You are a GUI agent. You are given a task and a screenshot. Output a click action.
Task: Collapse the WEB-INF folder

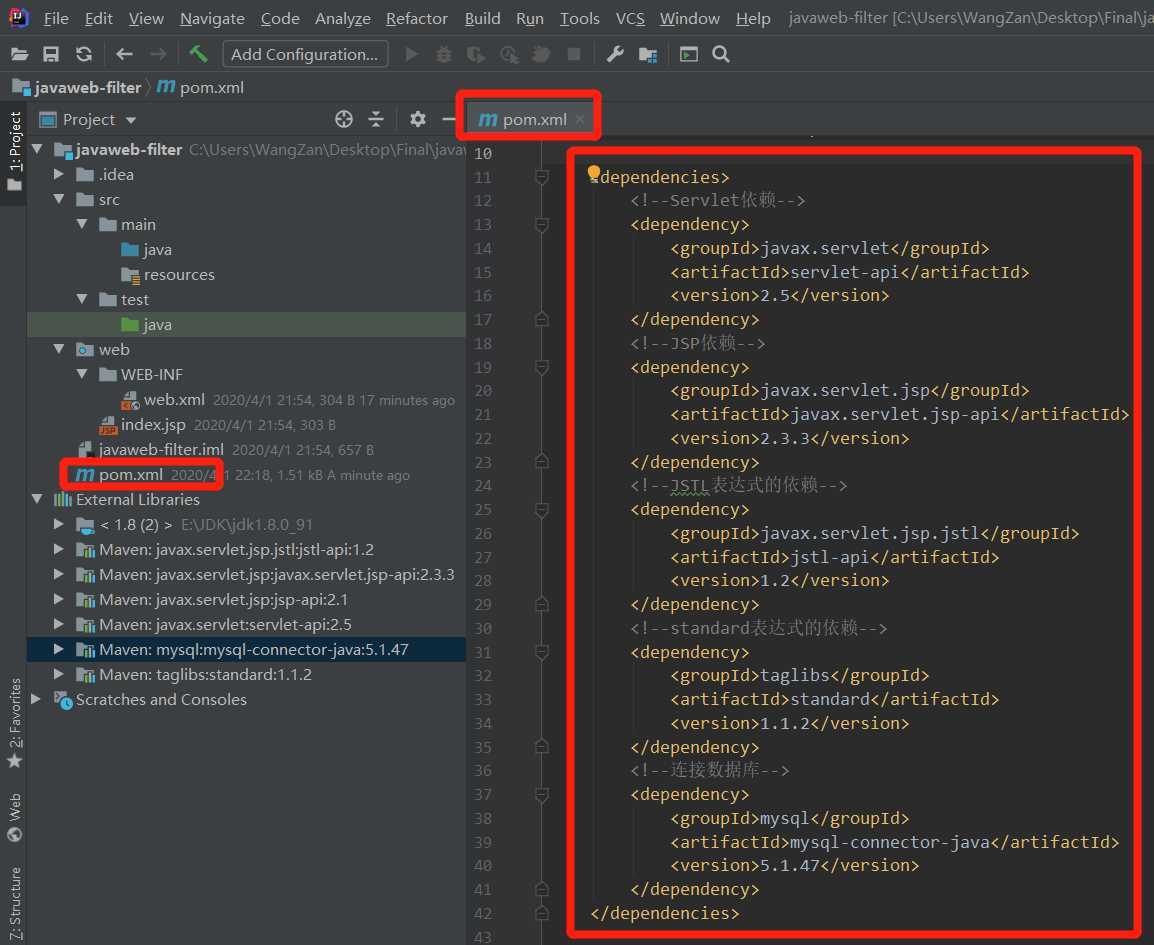(82, 375)
